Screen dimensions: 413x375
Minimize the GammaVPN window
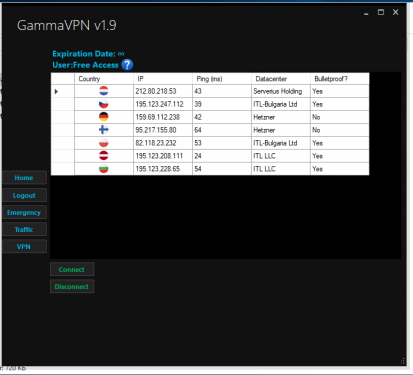pos(366,13)
